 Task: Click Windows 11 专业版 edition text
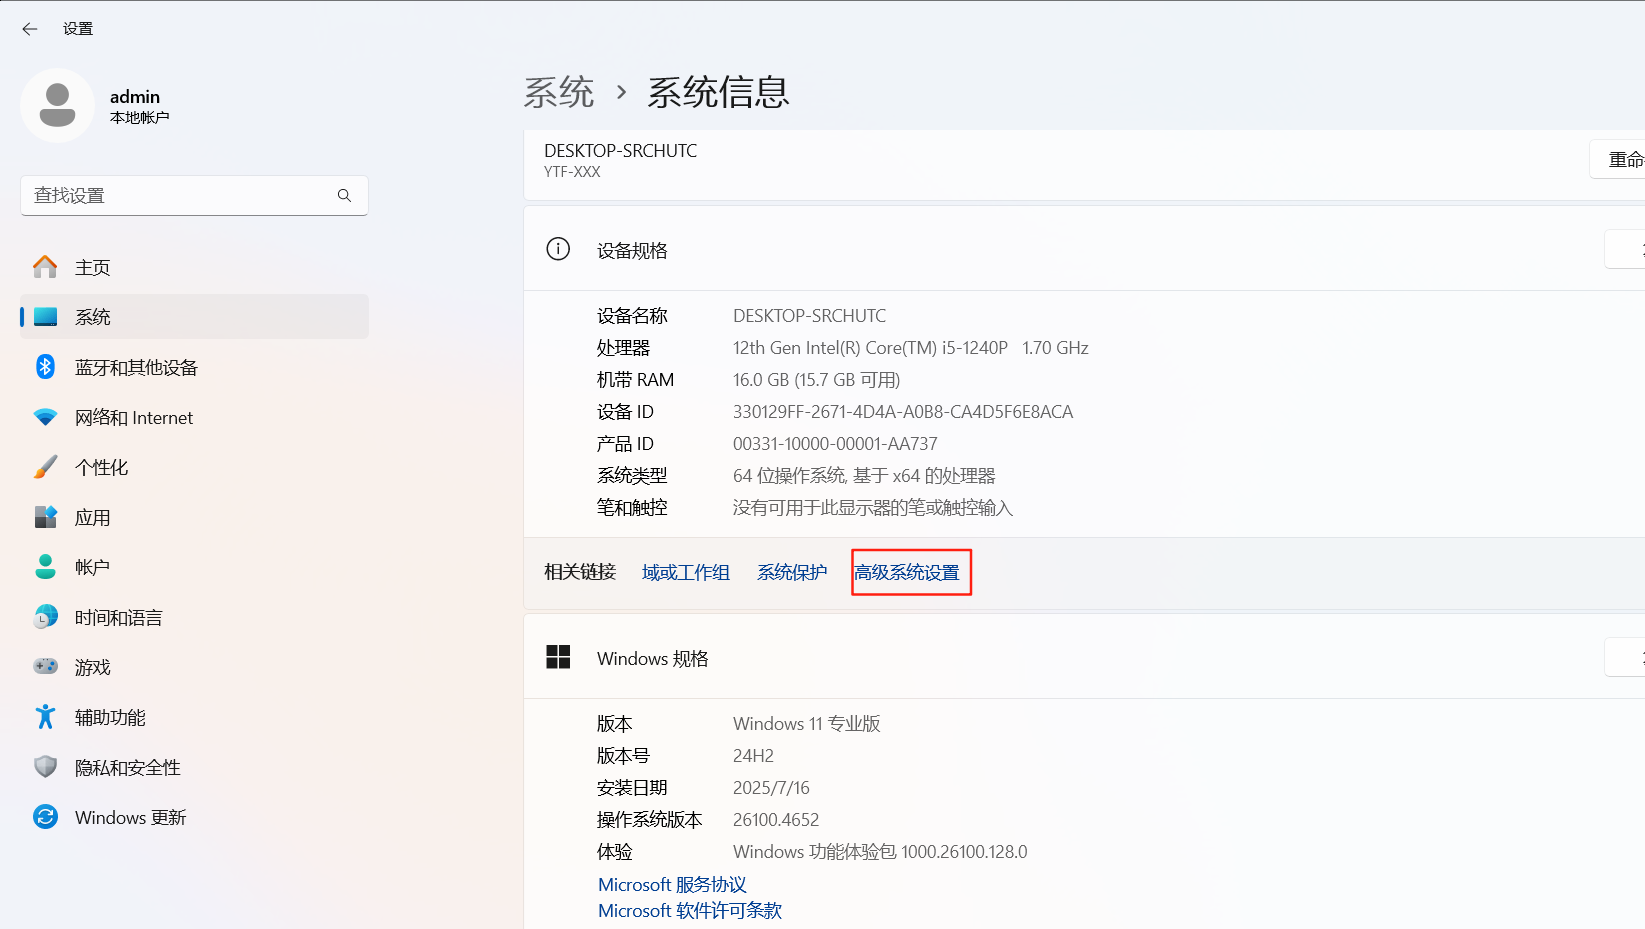807,724
